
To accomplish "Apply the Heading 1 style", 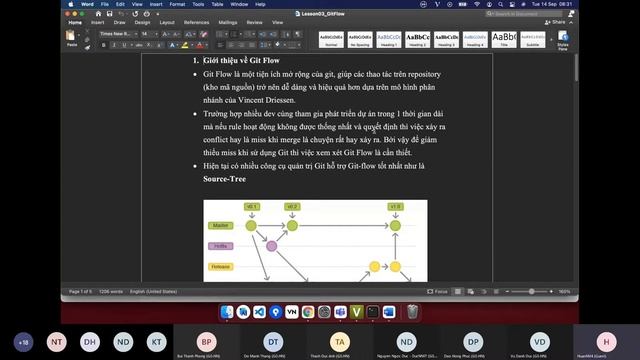I will coord(389,40).
